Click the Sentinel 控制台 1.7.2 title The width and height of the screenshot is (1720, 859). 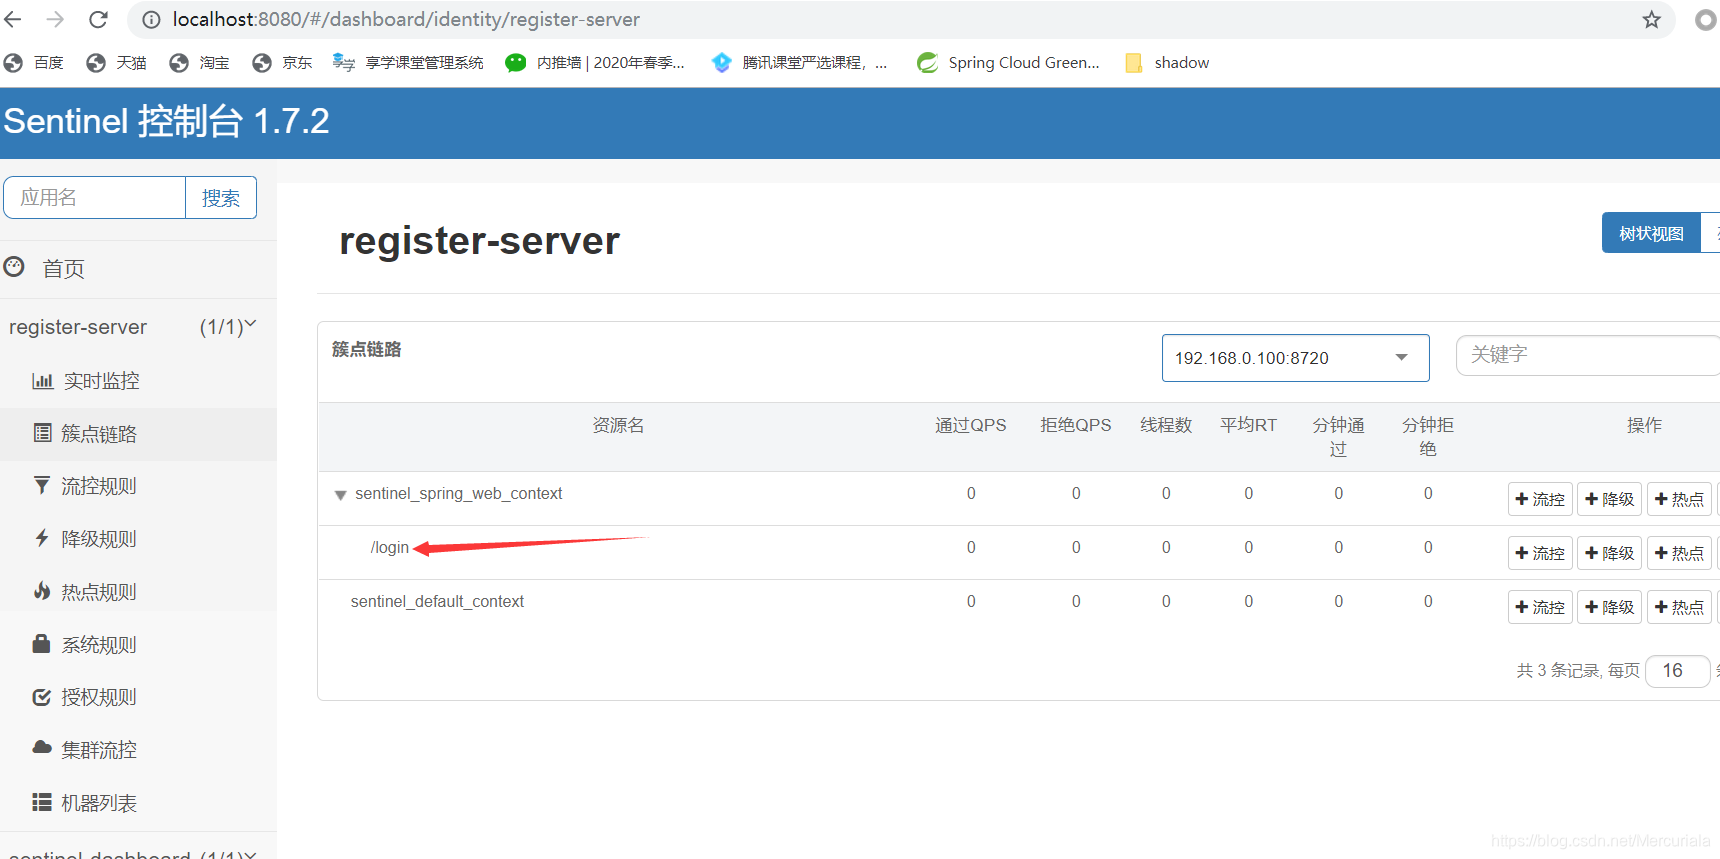pyautogui.click(x=166, y=121)
